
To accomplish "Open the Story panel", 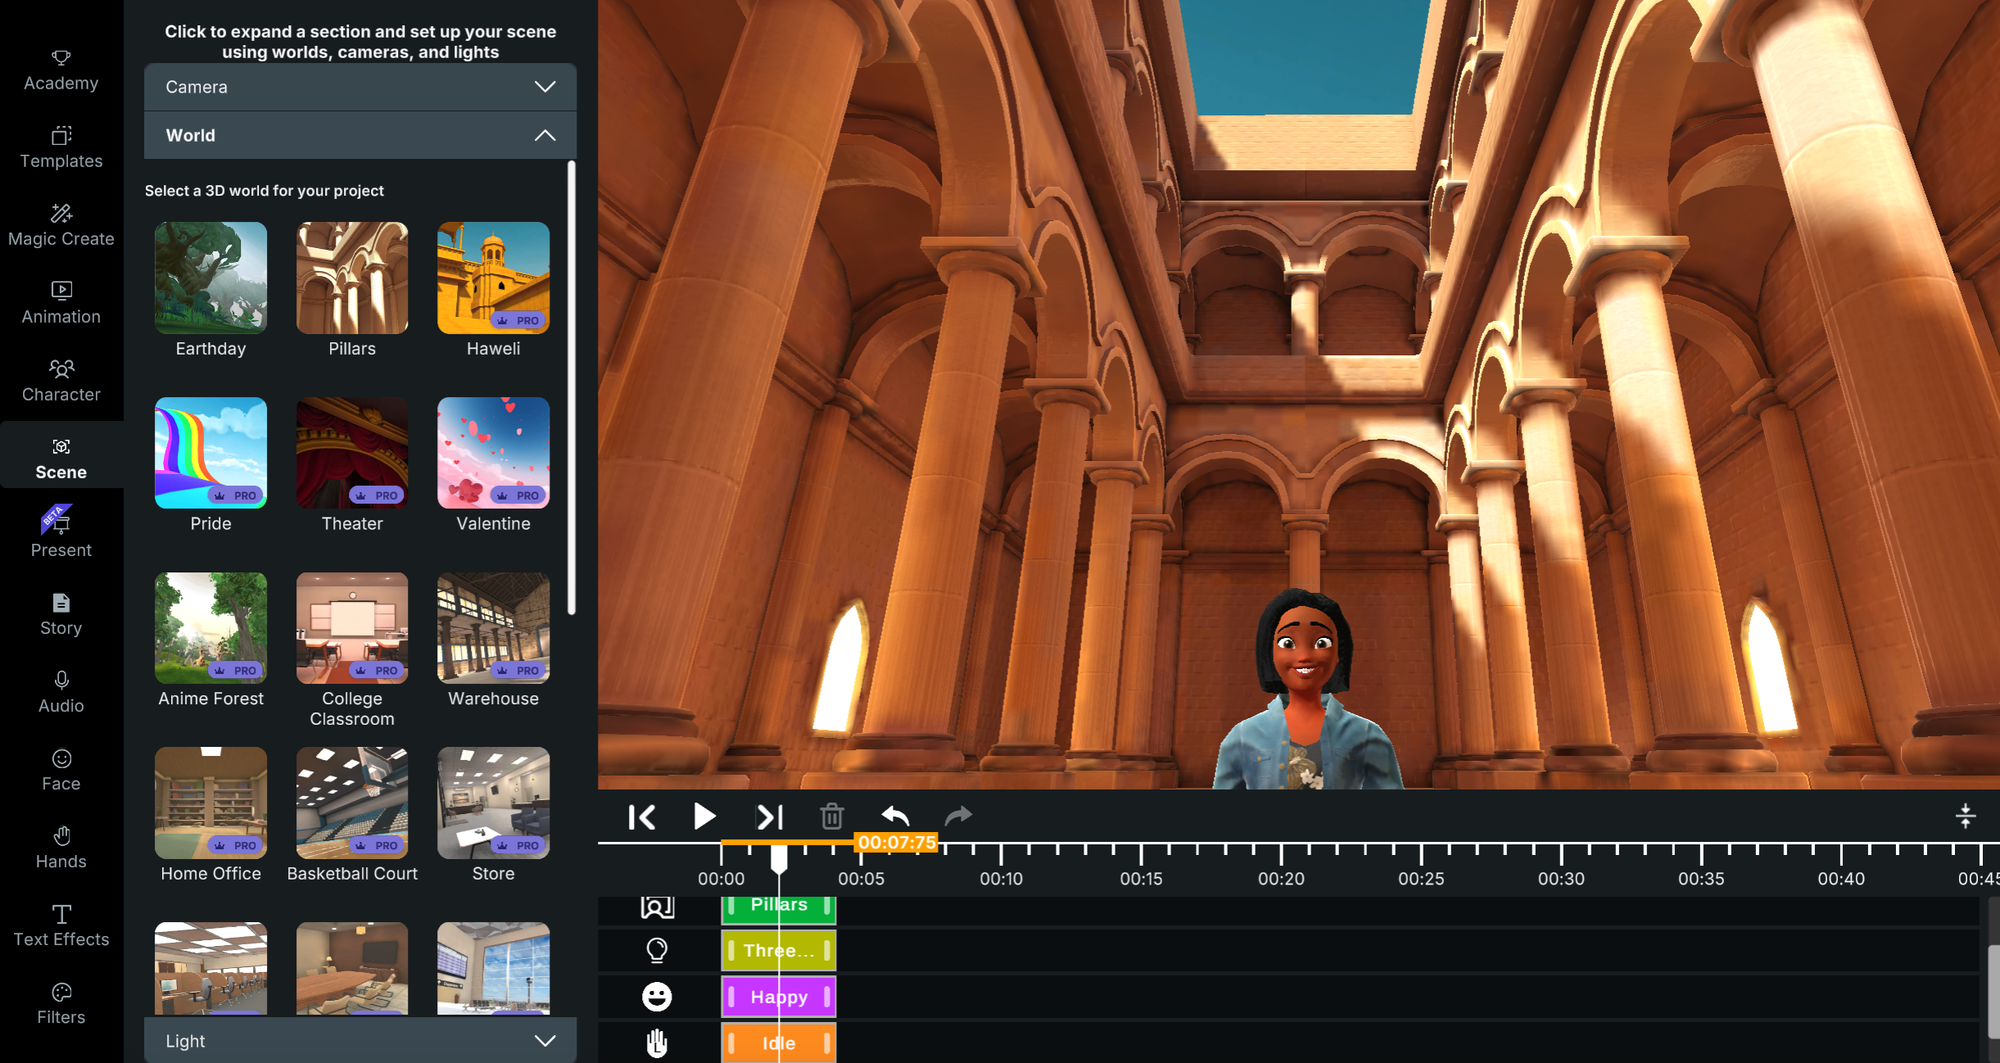I will 61,613.
